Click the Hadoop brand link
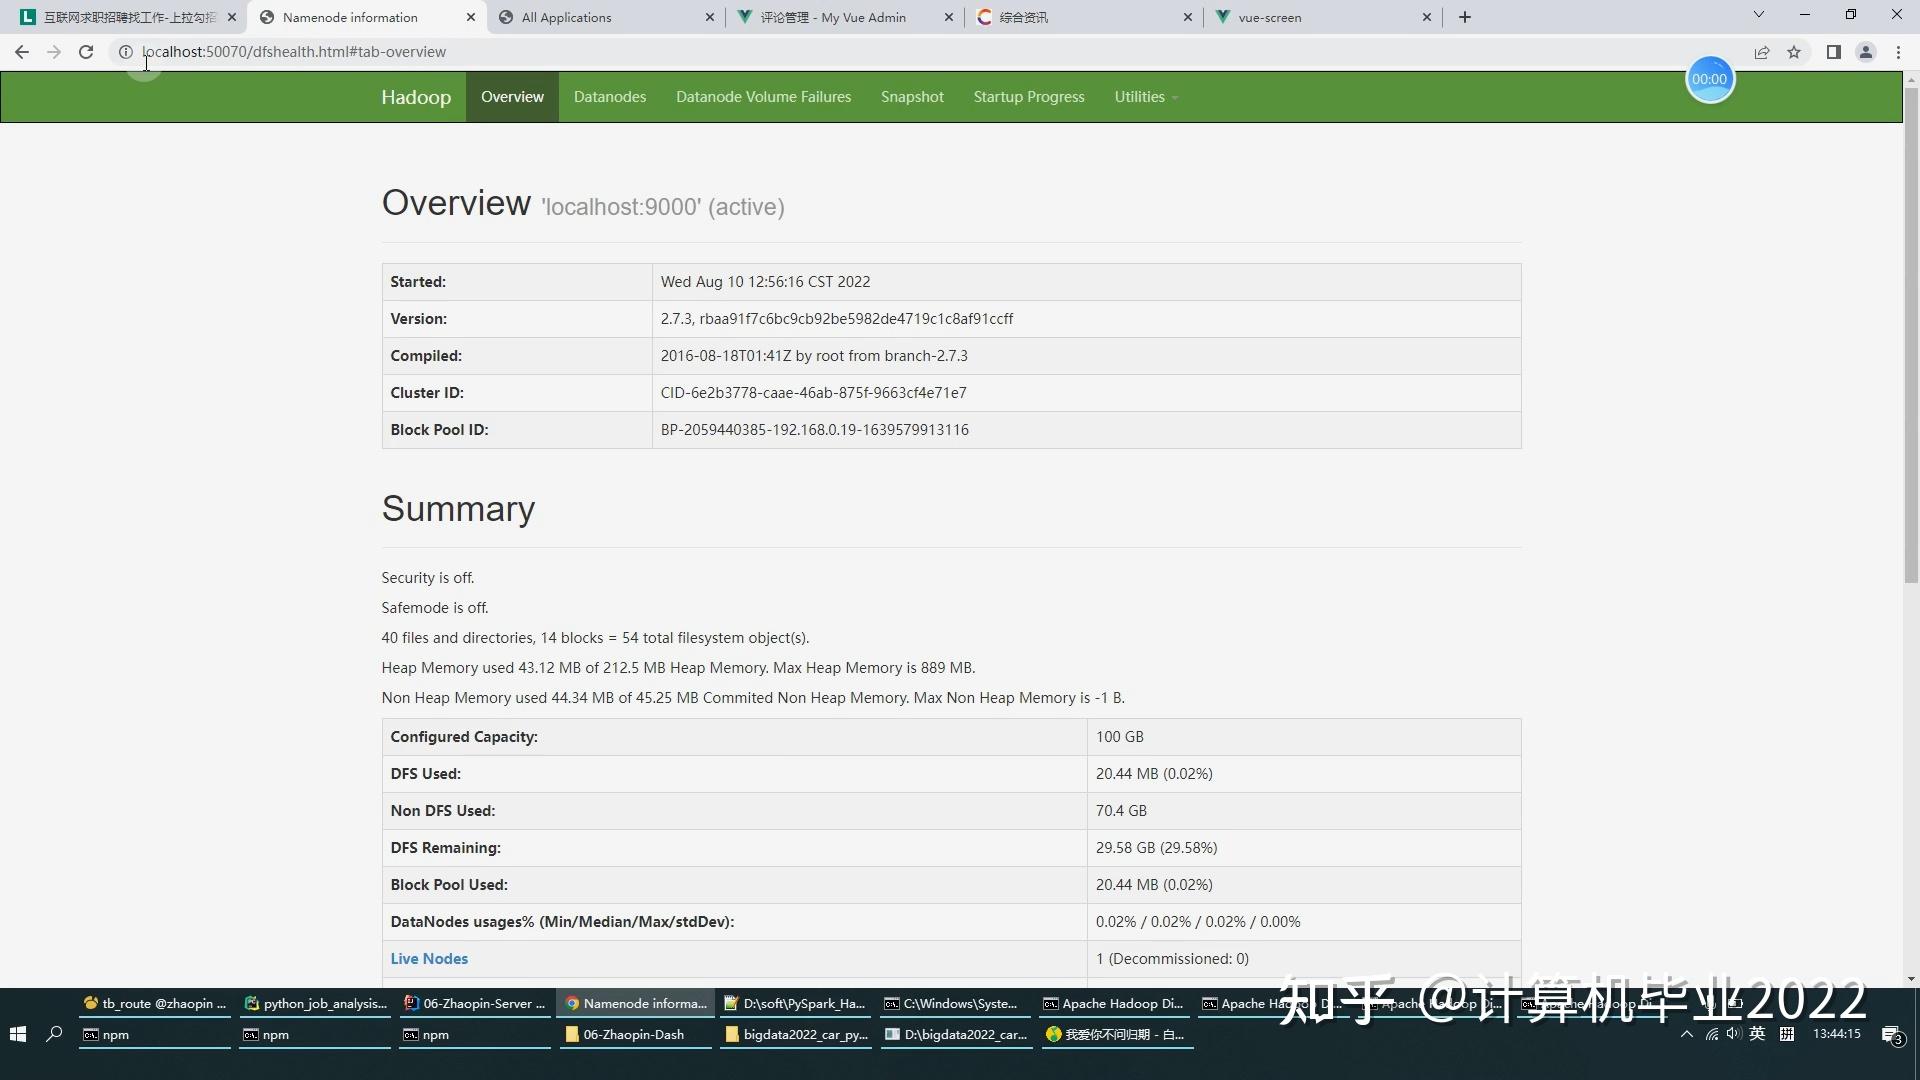This screenshot has width=1920, height=1080. tap(416, 97)
